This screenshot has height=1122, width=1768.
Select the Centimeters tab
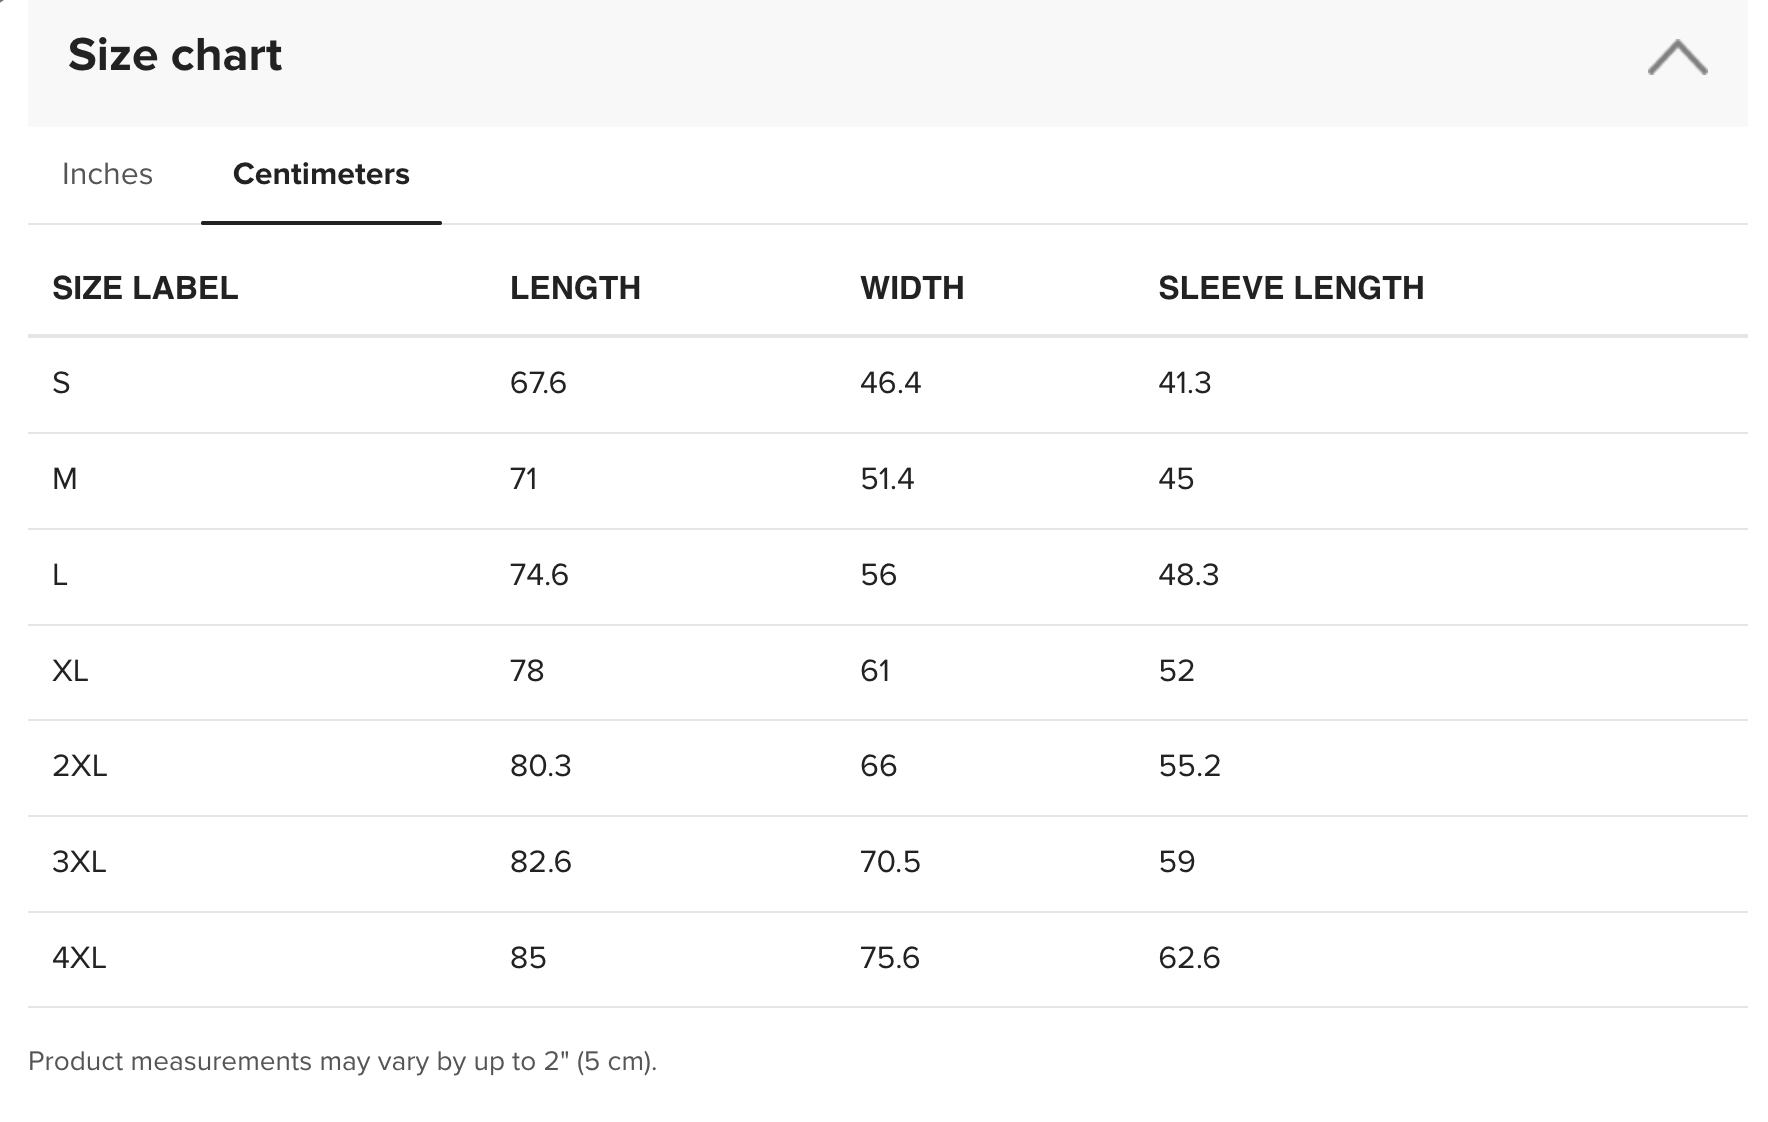[321, 174]
